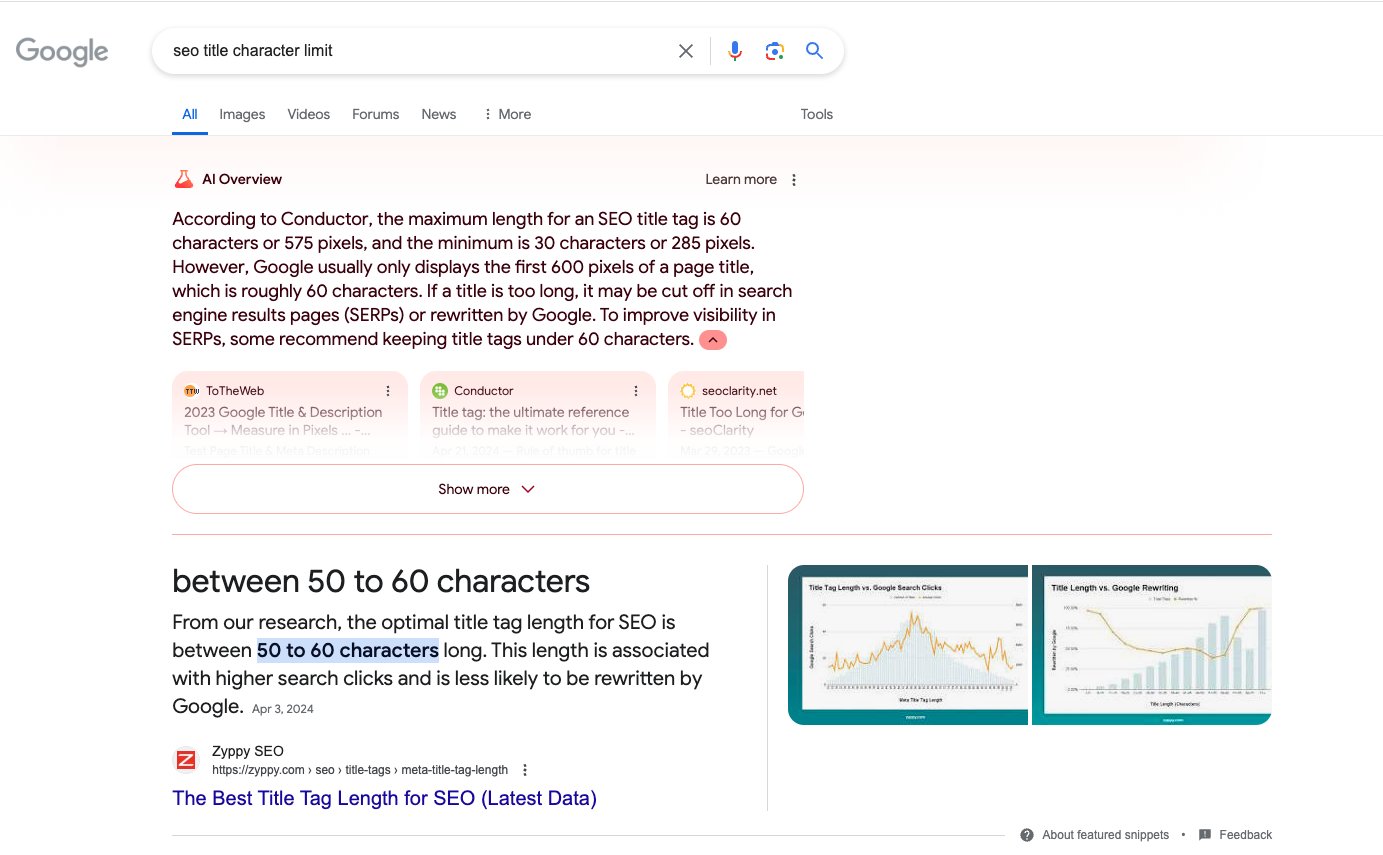This screenshot has width=1383, height=855.
Task: Click the Feedback link
Action: pyautogui.click(x=1245, y=834)
